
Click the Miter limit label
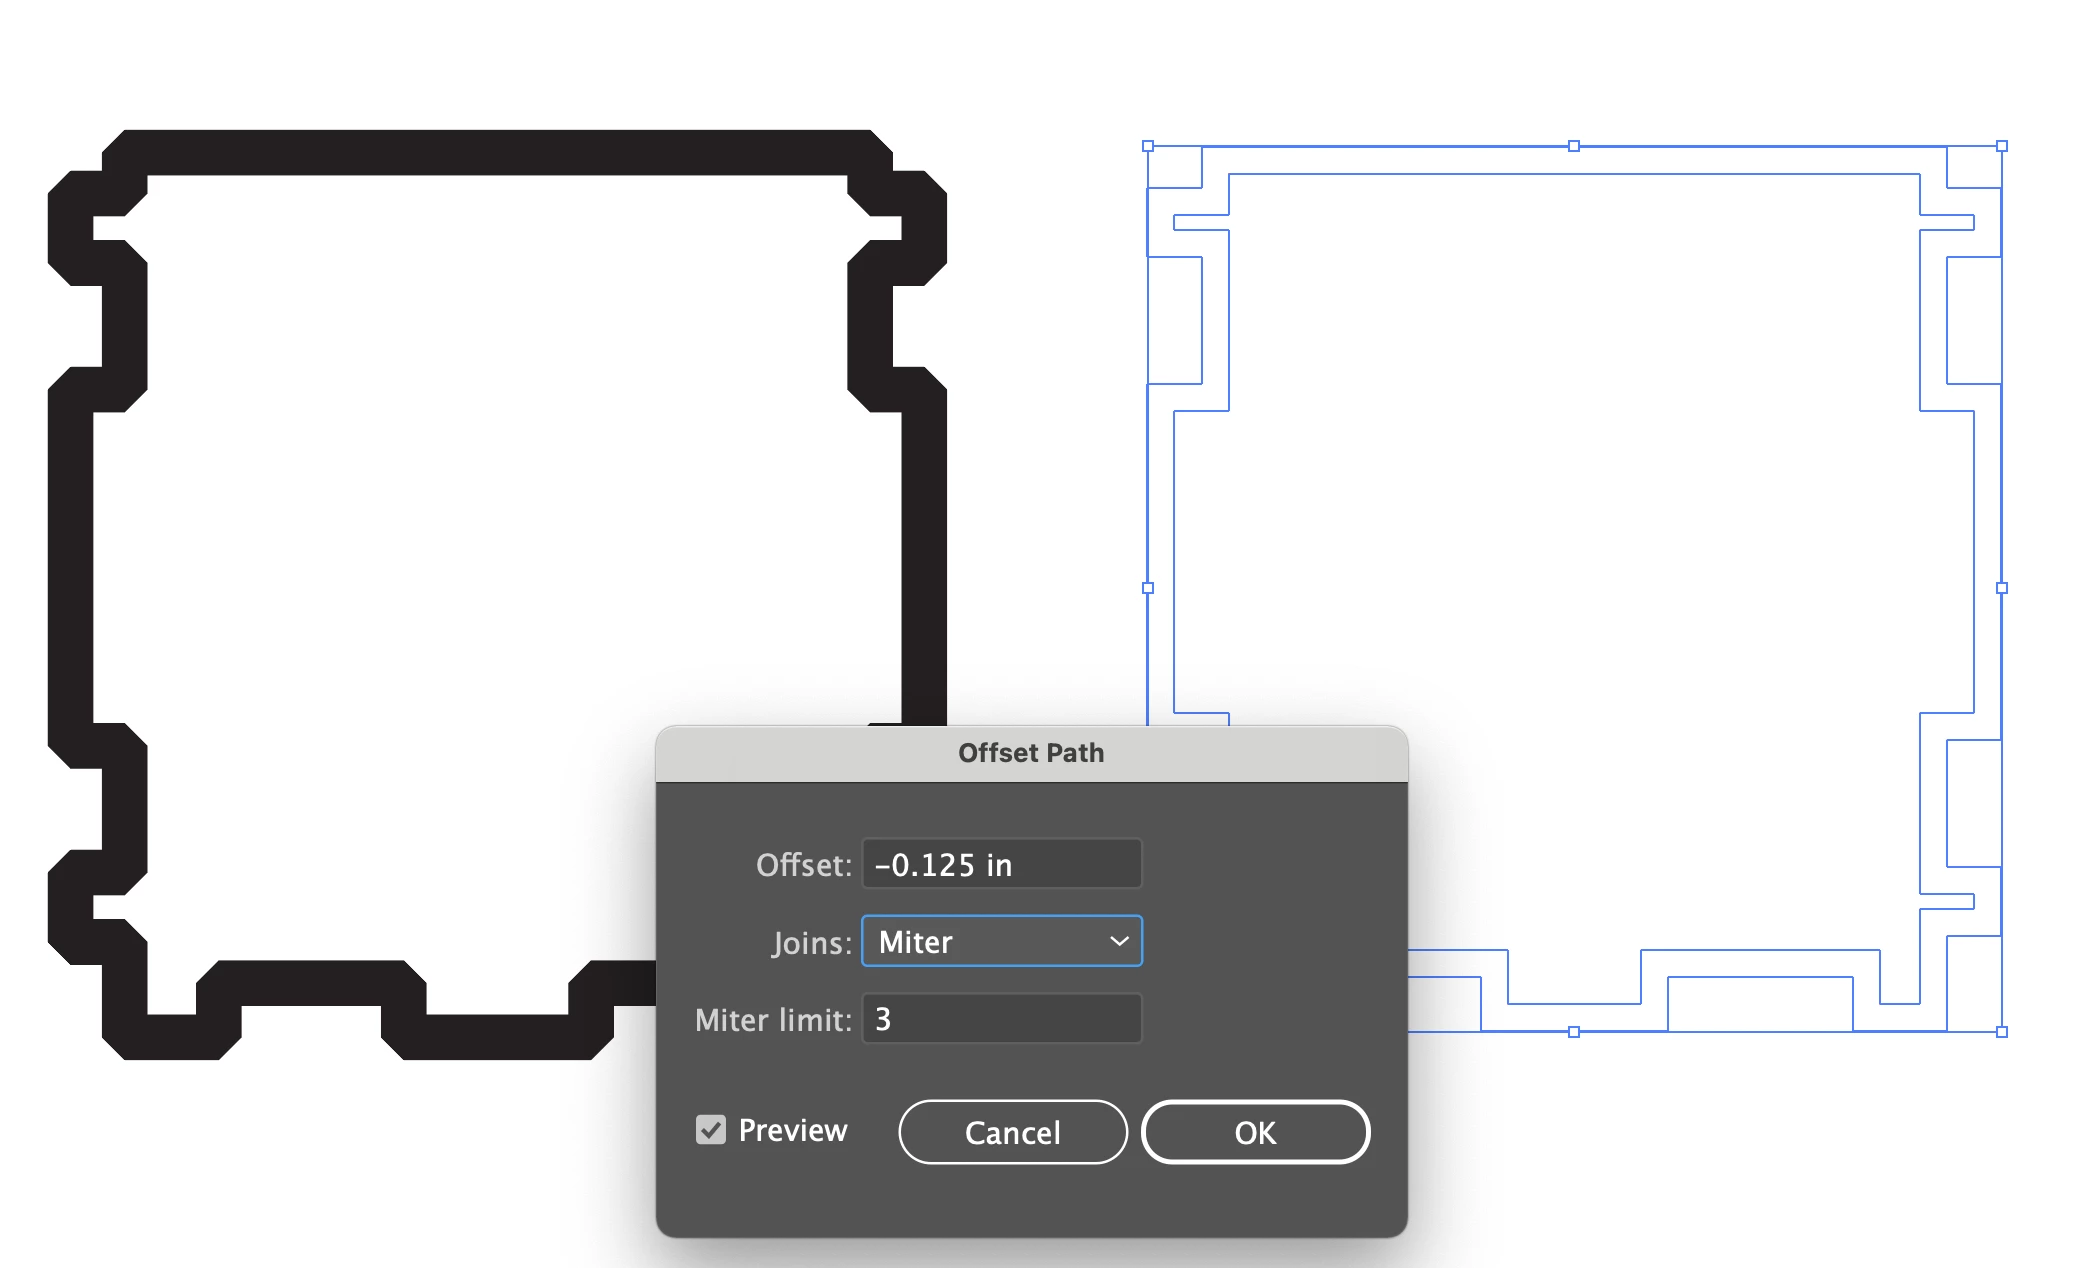click(773, 1020)
